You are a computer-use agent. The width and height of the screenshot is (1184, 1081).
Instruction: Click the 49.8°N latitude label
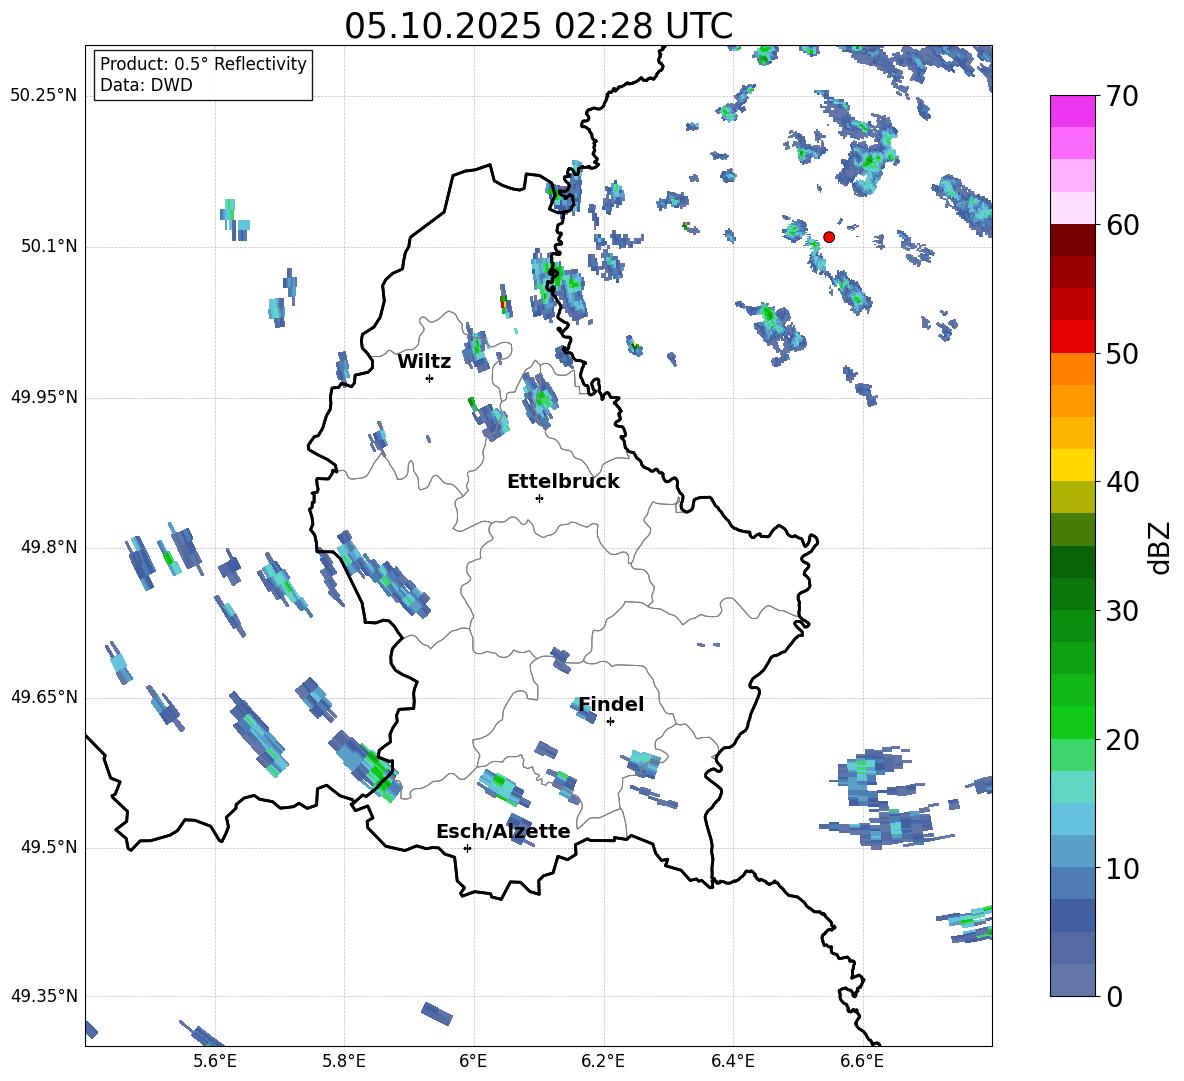[49, 547]
